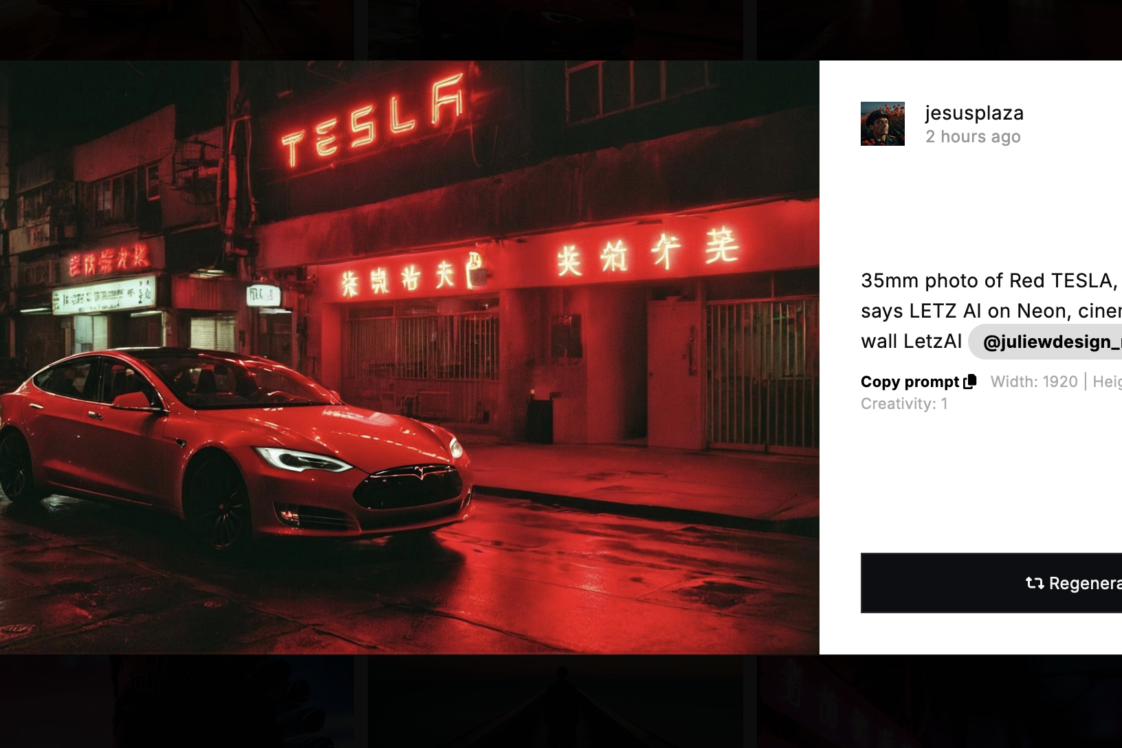
Task: Click the copy prompt clipboard icon
Action: tap(970, 382)
